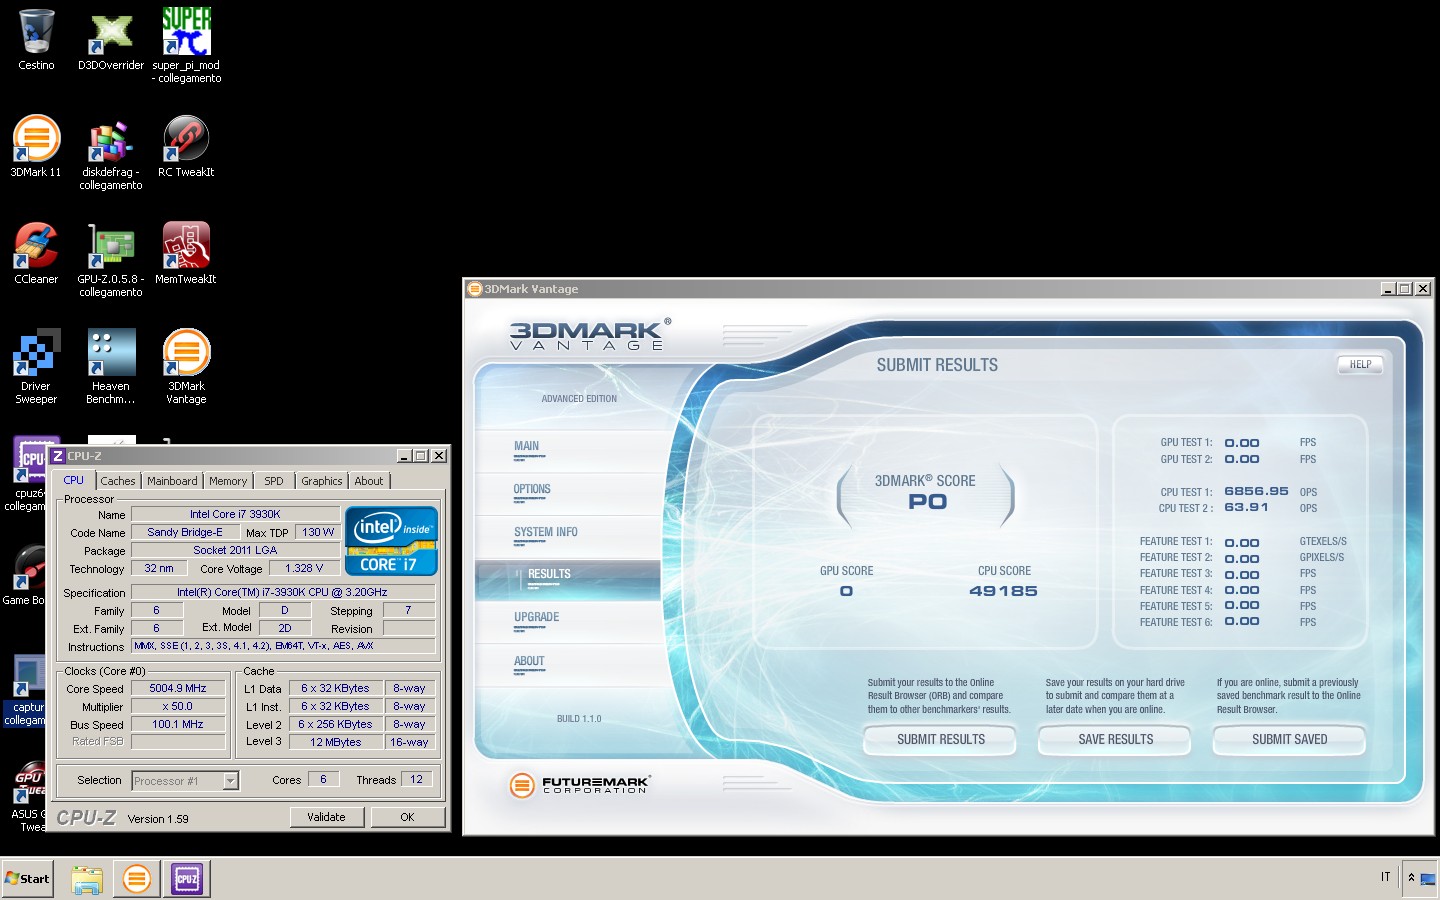Switch to the CPU tab in CPU-Z
The image size is (1440, 900).
(74, 480)
